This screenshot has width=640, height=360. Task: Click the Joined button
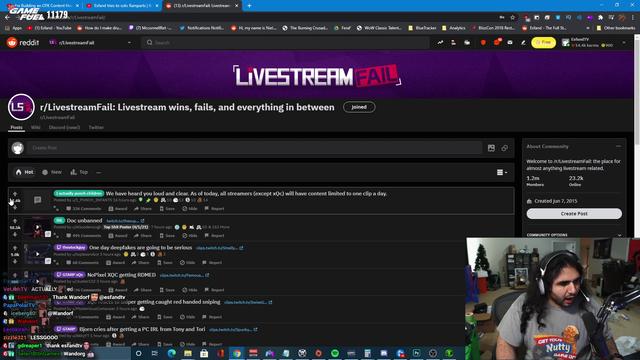tap(359, 107)
